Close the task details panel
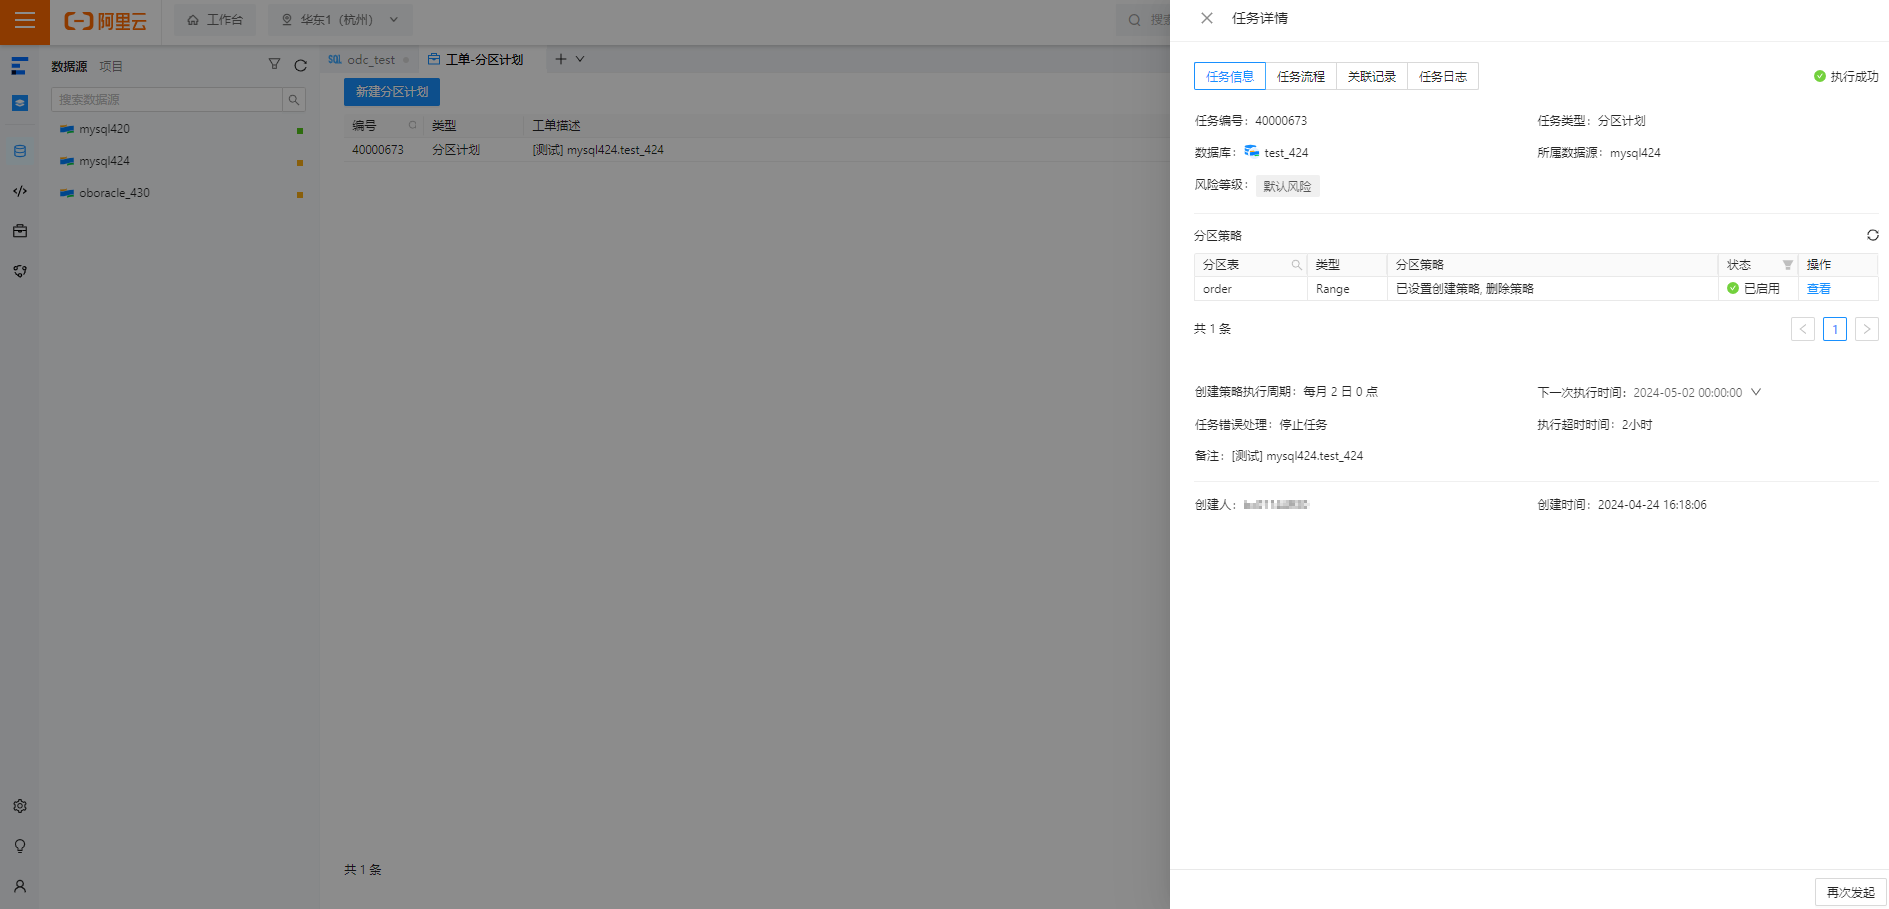 1207,18
